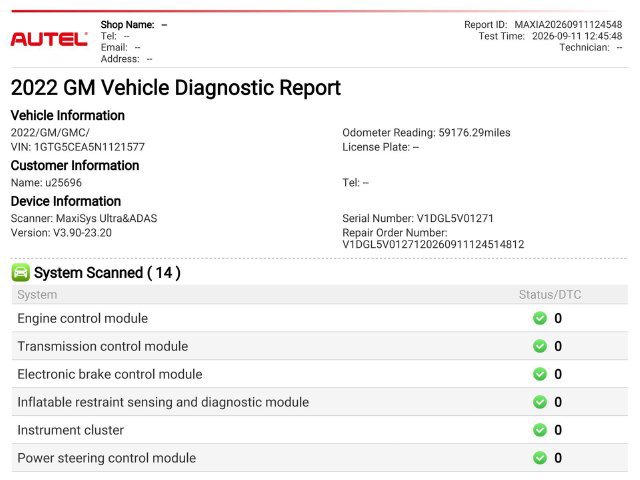The image size is (640, 480).
Task: Click the Vehicle Information heading
Action: pyautogui.click(x=68, y=116)
